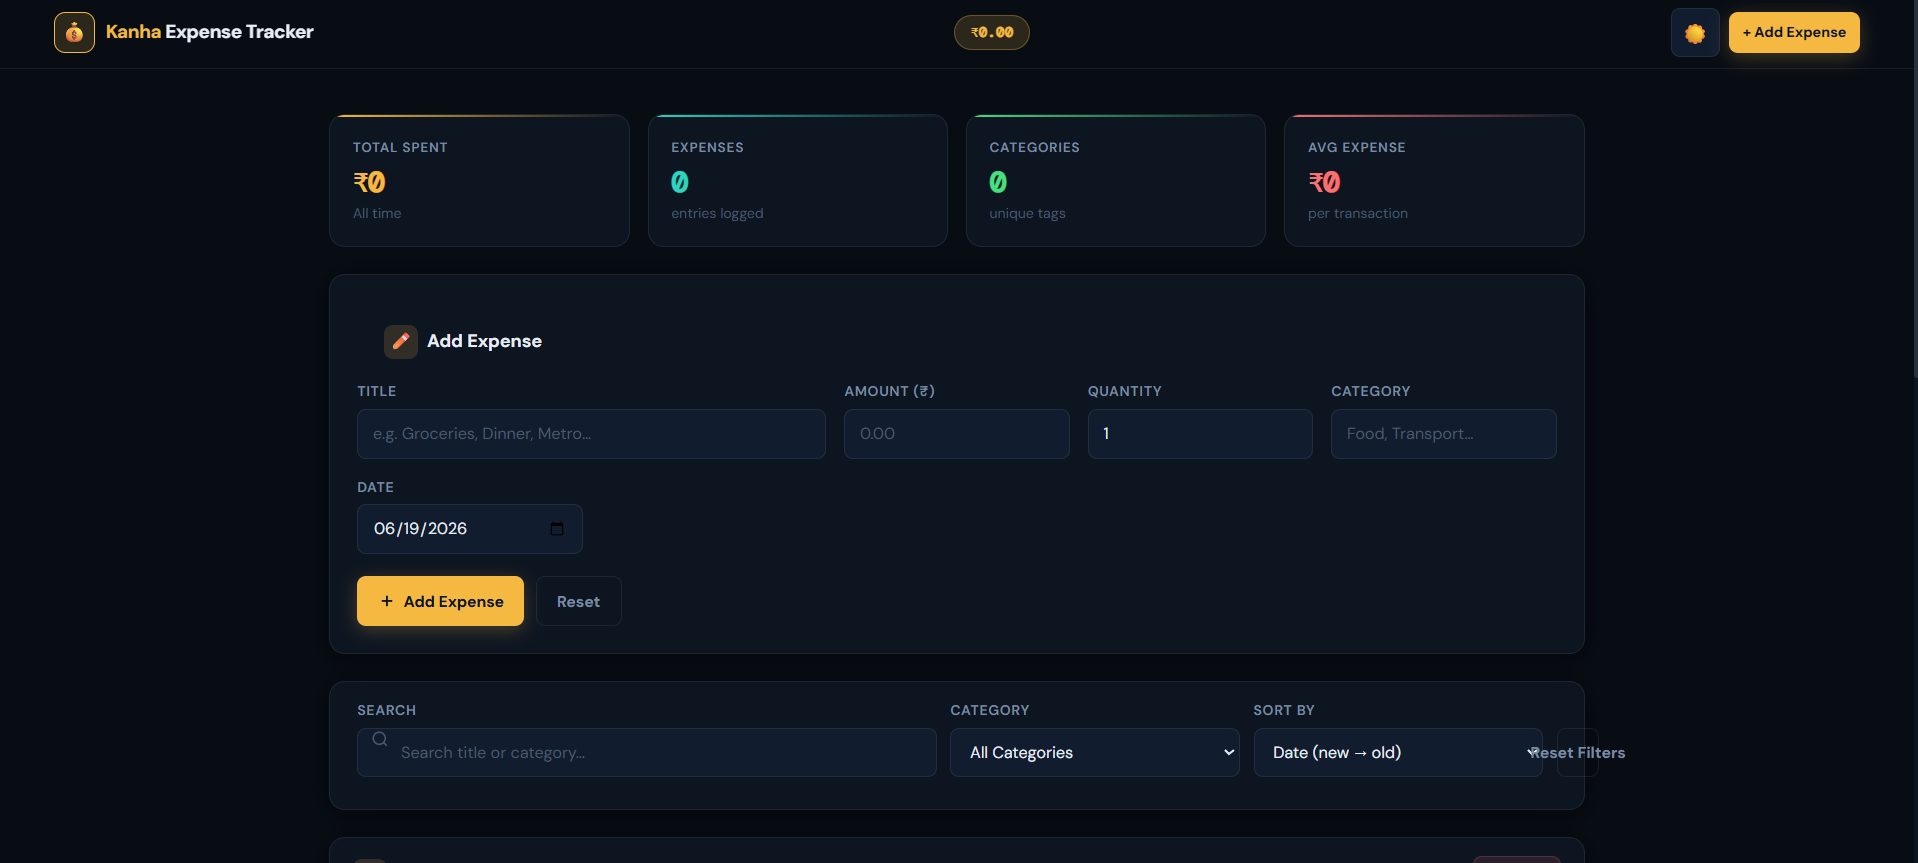Focus the Title input field
1918x863 pixels.
point(591,434)
